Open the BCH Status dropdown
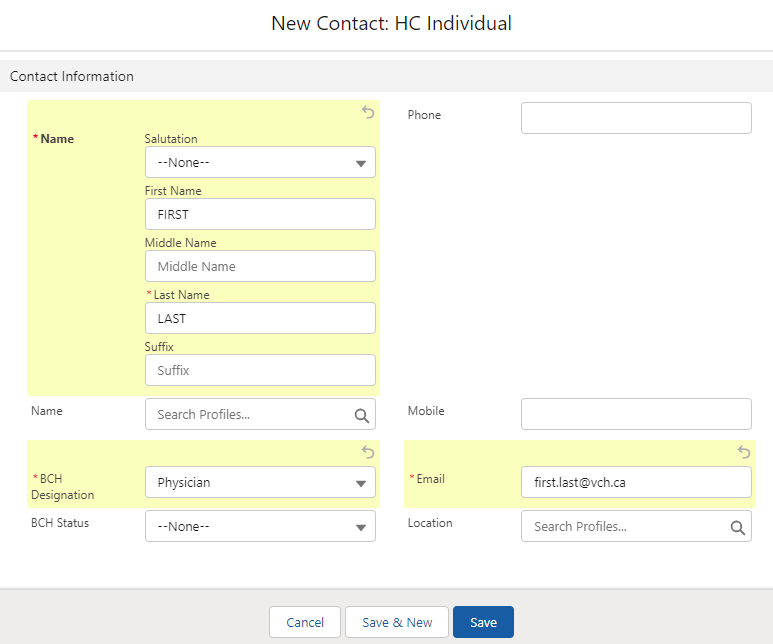 pyautogui.click(x=260, y=526)
